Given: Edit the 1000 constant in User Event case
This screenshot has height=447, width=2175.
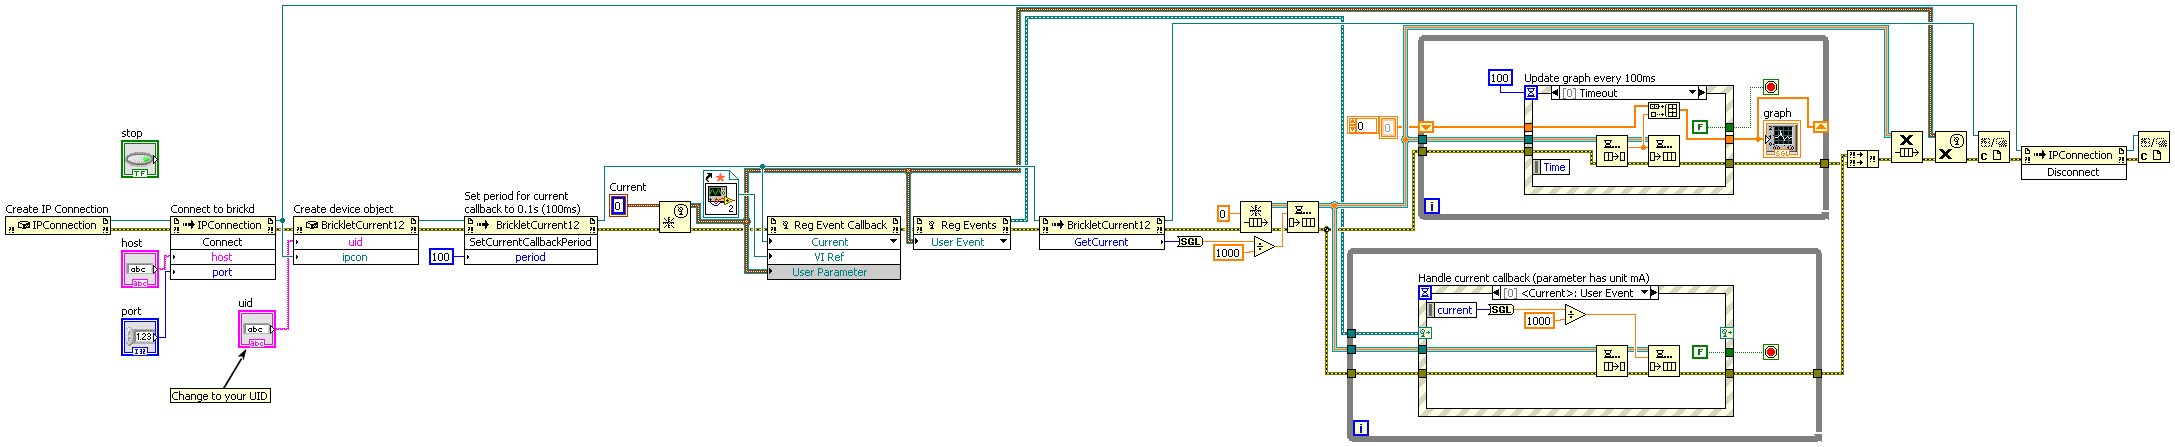Looking at the screenshot, I should coord(1538,321).
